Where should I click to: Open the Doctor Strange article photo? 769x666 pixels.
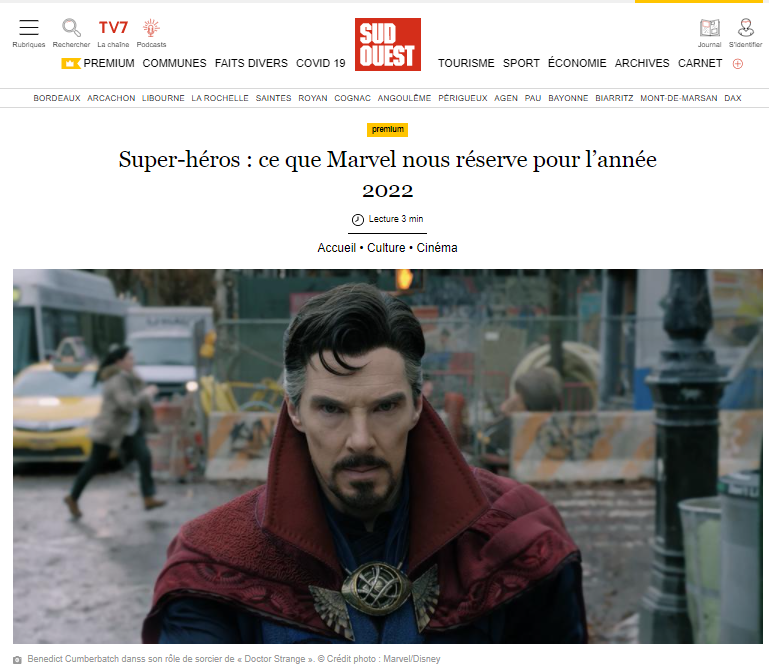coord(387,456)
